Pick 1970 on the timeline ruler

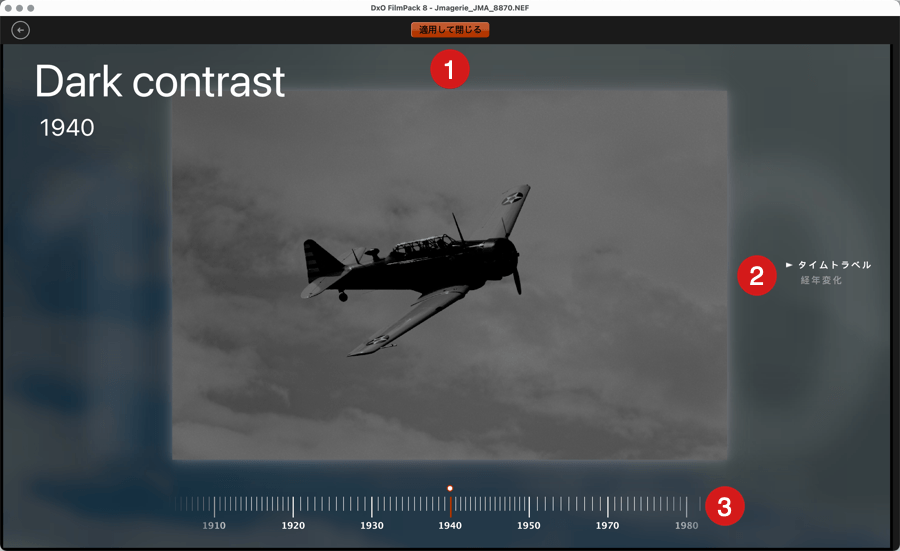[608, 525]
